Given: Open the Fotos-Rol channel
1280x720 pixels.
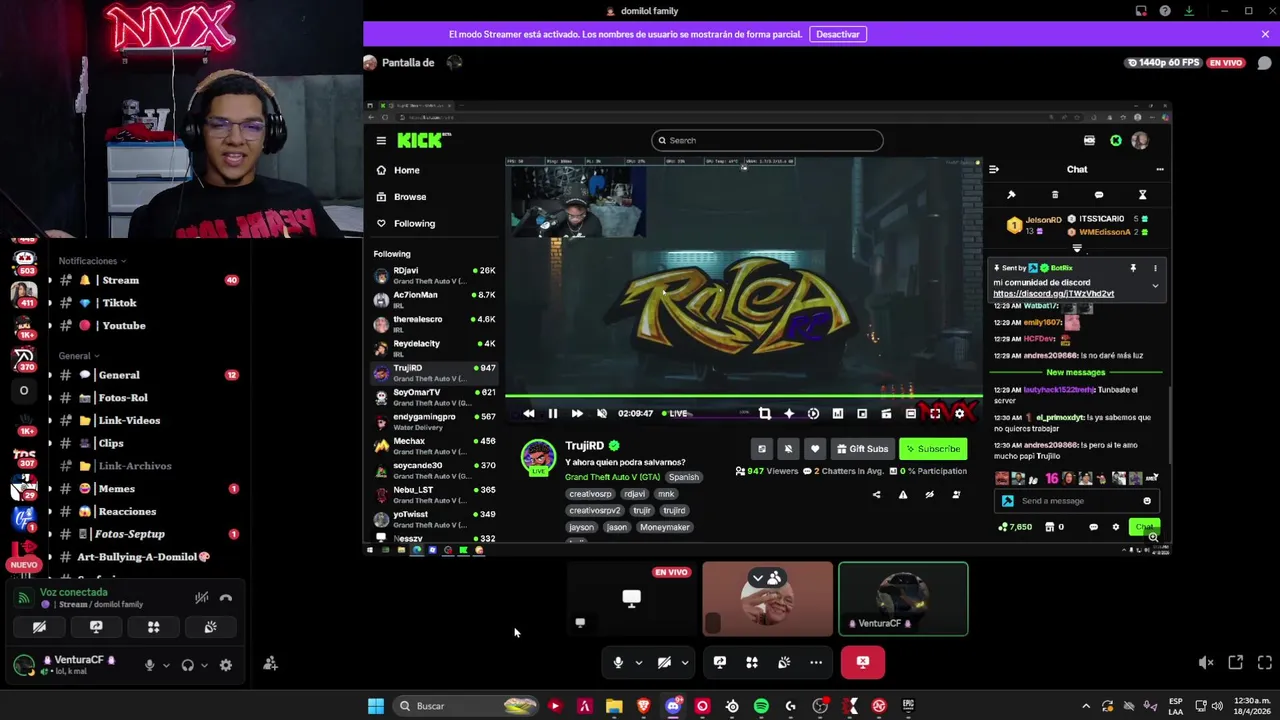Looking at the screenshot, I should 145,398.
